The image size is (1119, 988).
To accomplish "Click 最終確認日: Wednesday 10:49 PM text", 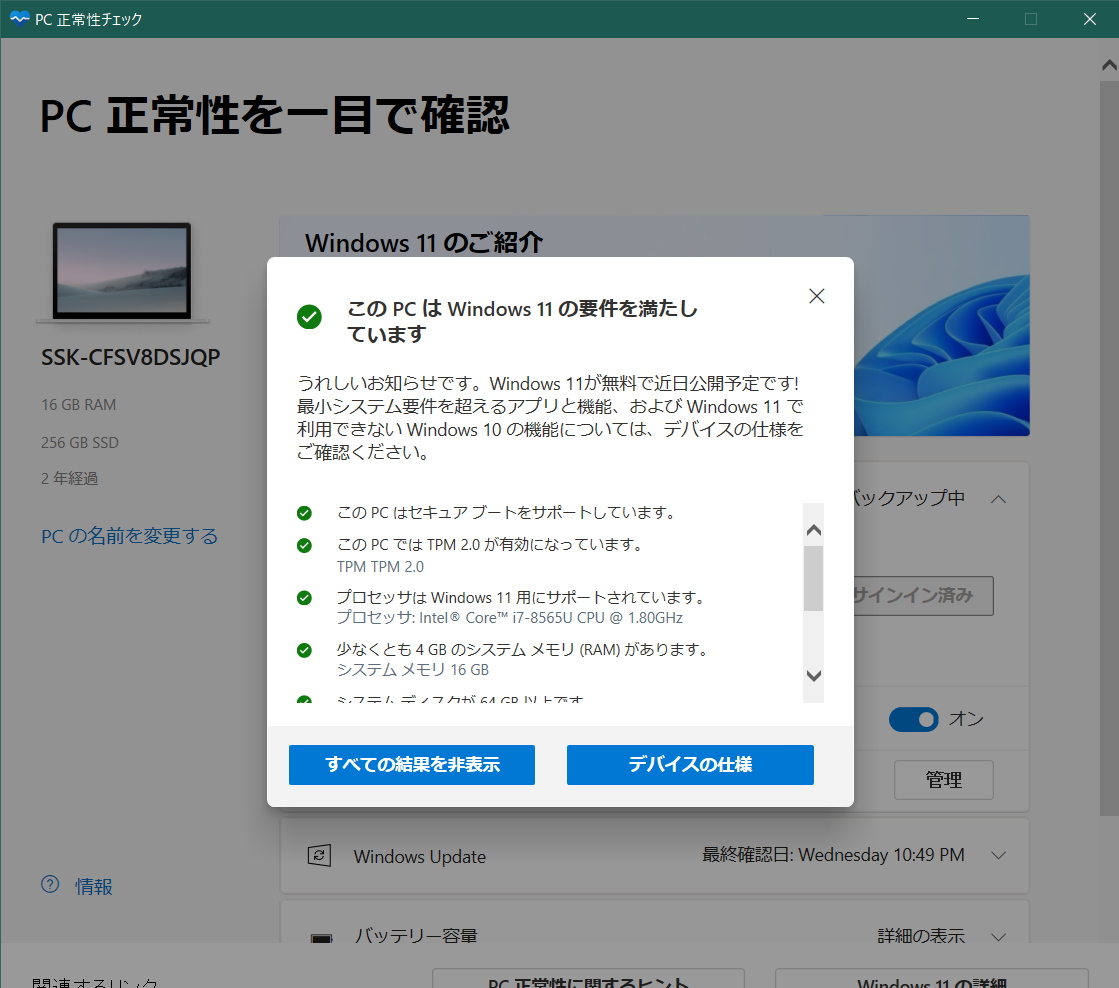I will point(834,855).
